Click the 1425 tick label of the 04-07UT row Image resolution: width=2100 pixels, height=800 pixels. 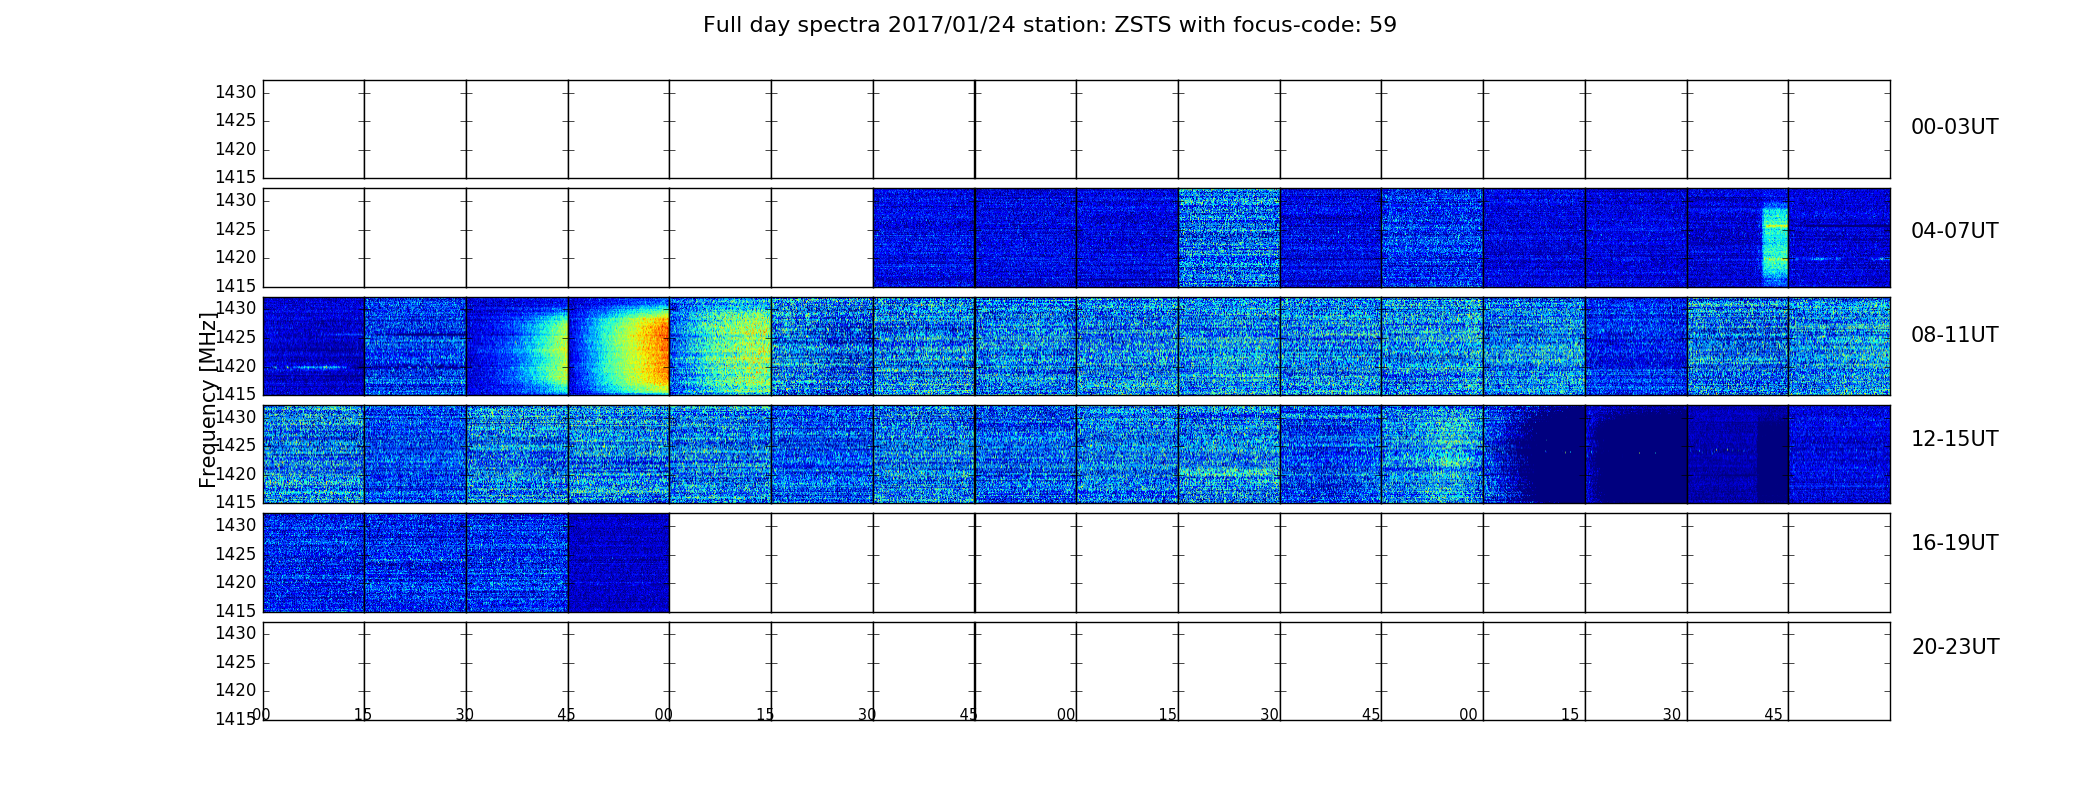click(x=236, y=230)
